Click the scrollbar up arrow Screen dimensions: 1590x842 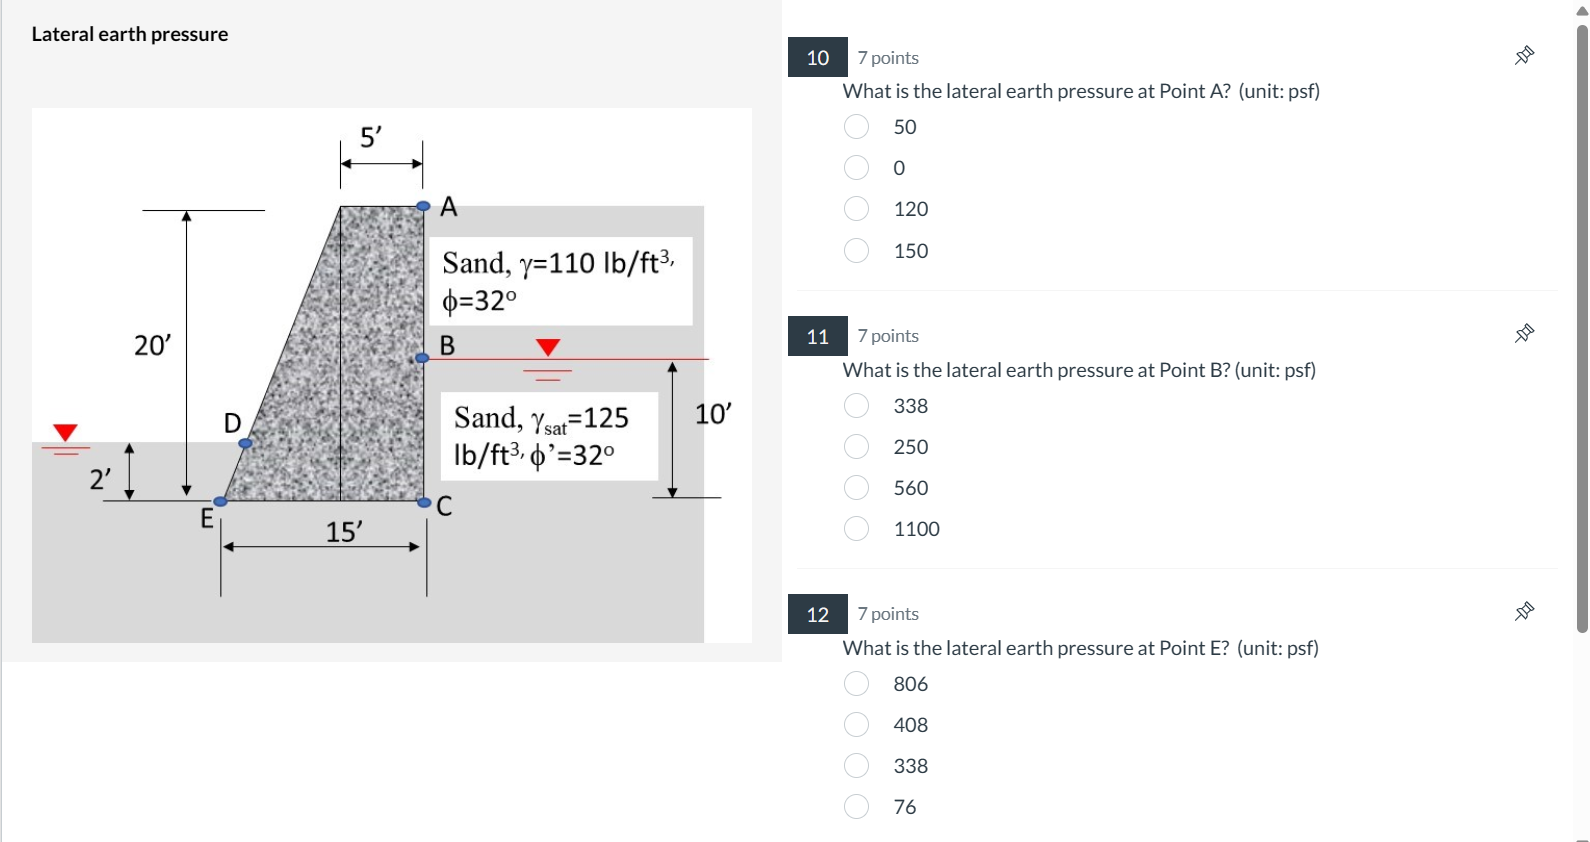click(x=1581, y=8)
